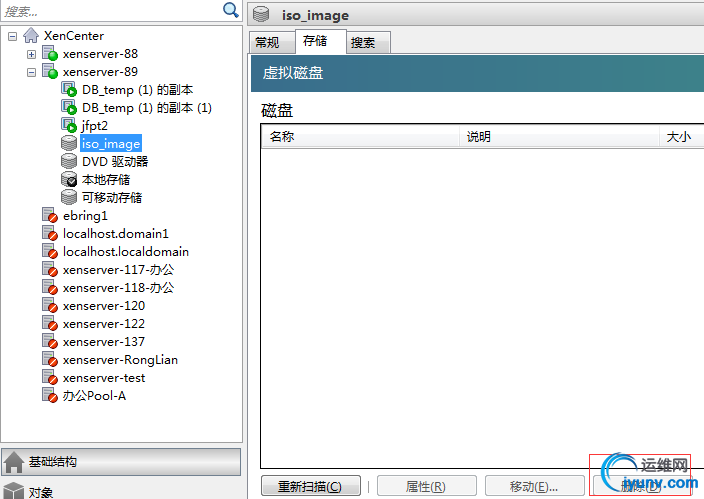Select XenCenter in the tree
This screenshot has height=499, width=704.
point(74,36)
